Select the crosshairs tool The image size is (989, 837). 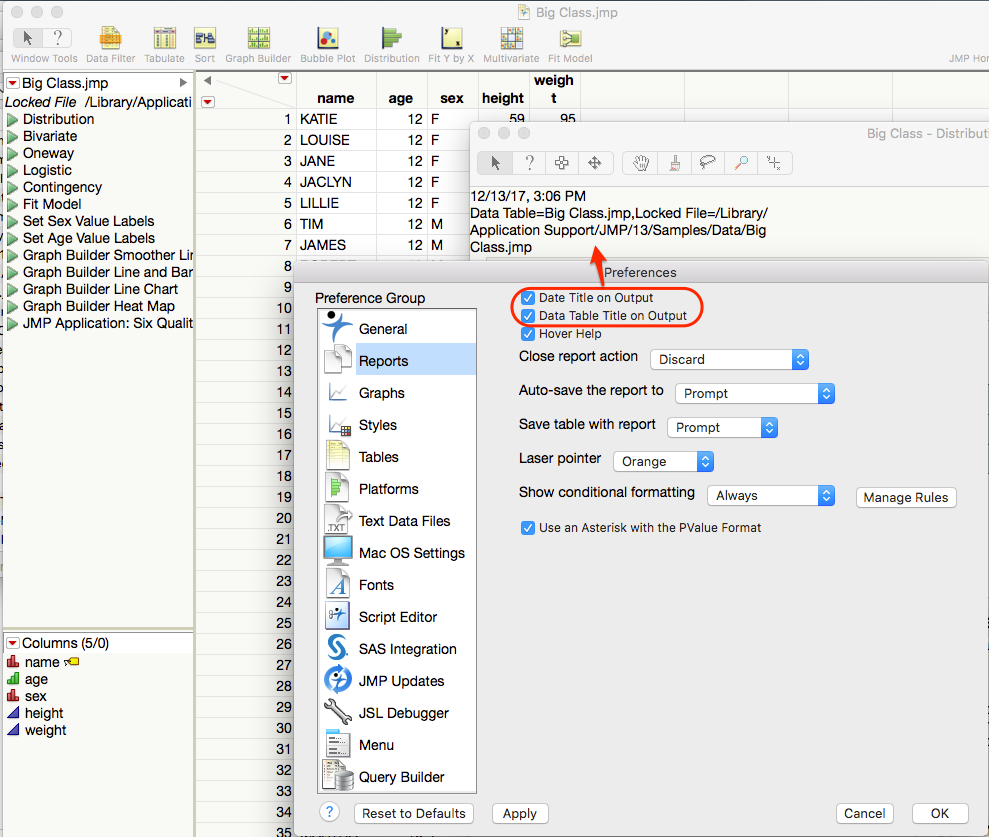(x=774, y=163)
